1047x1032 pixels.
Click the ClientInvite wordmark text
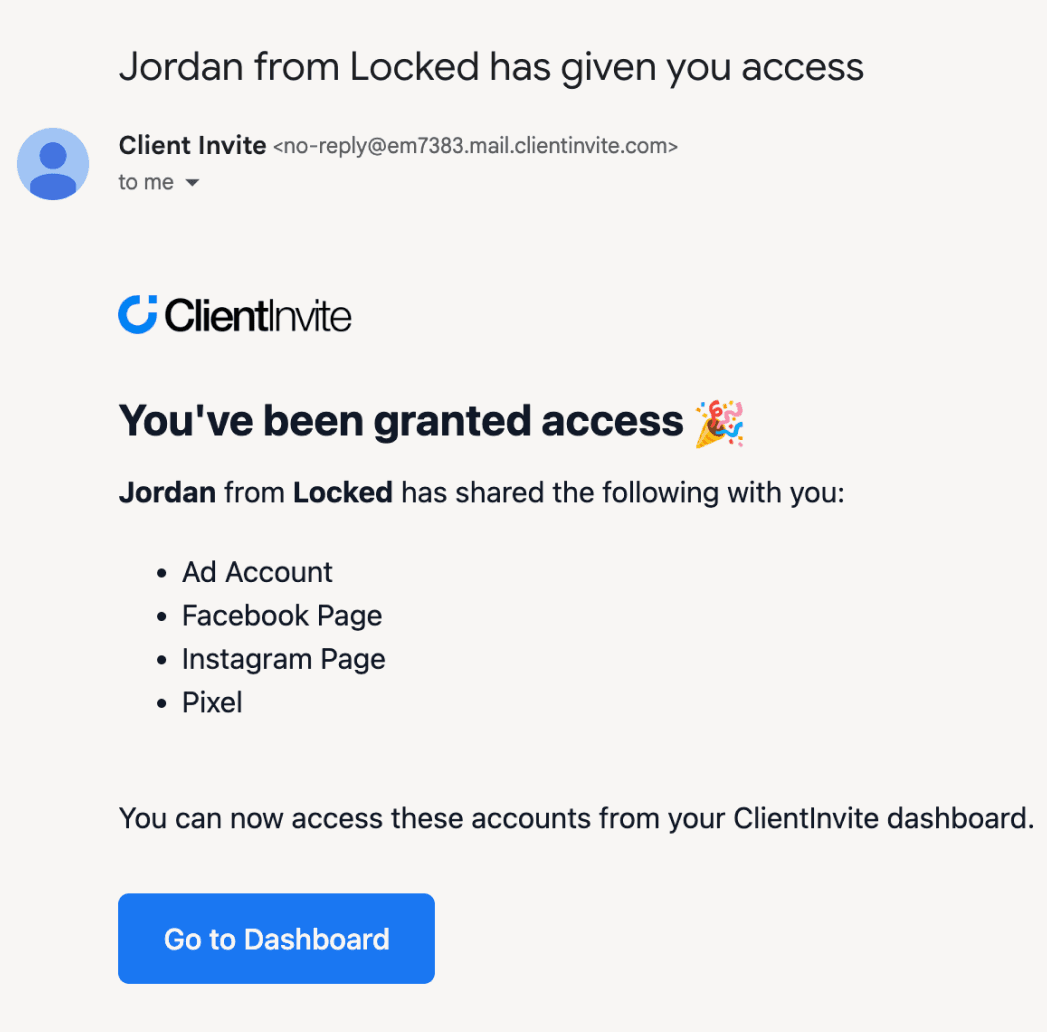(x=258, y=314)
